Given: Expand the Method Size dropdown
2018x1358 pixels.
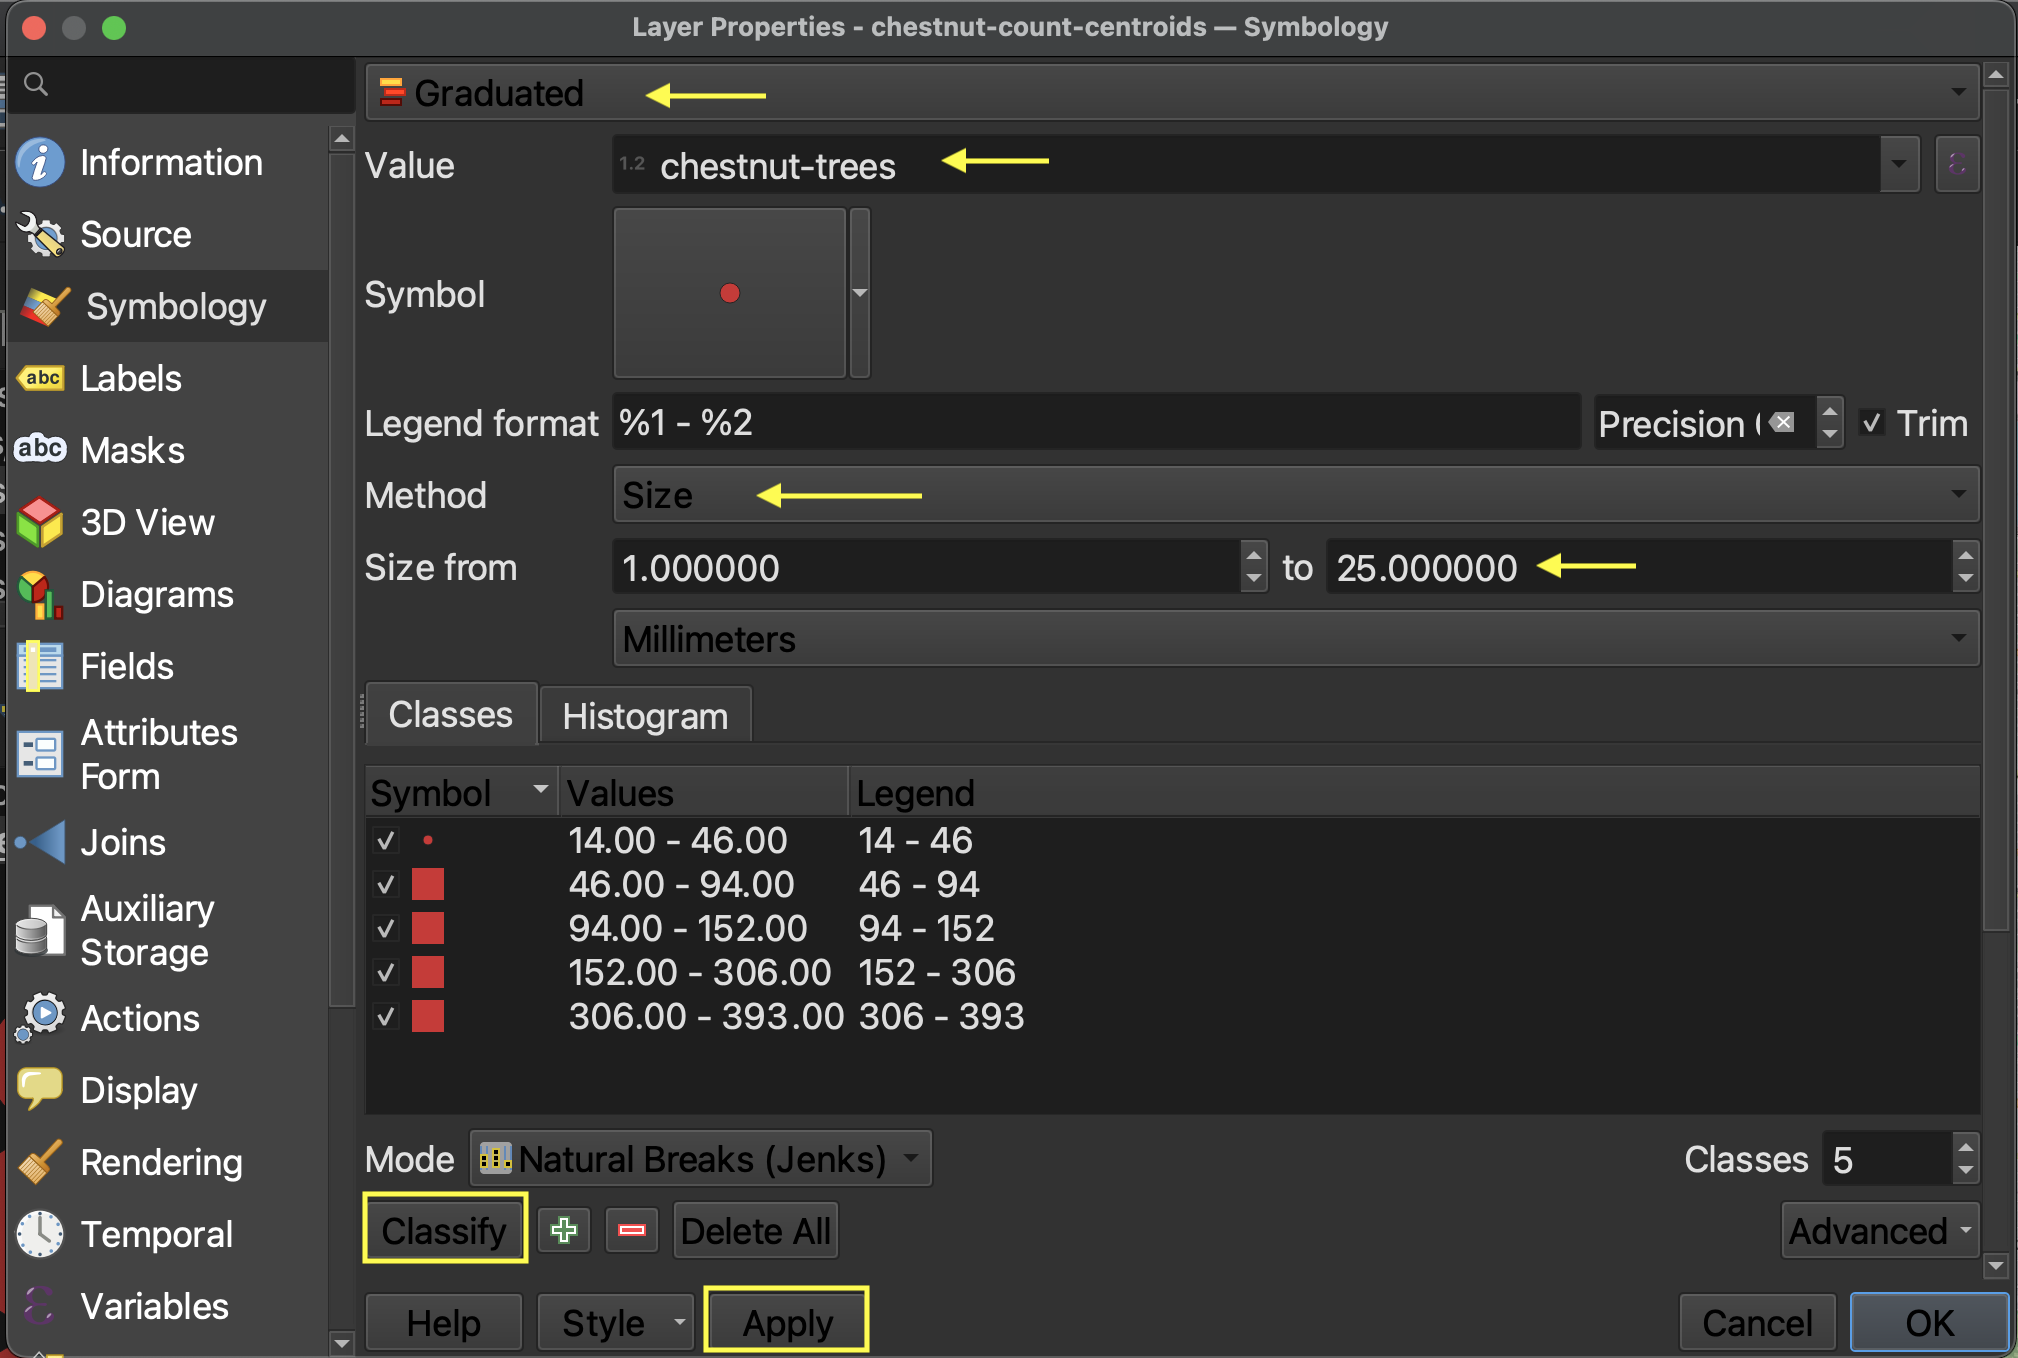Looking at the screenshot, I should (x=1295, y=495).
